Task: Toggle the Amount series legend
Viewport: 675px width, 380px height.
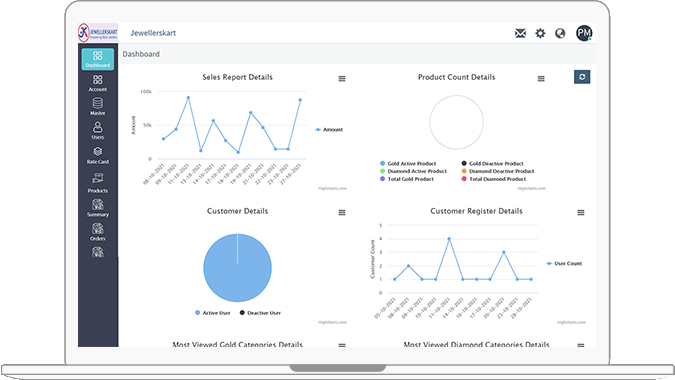Action: (329, 130)
